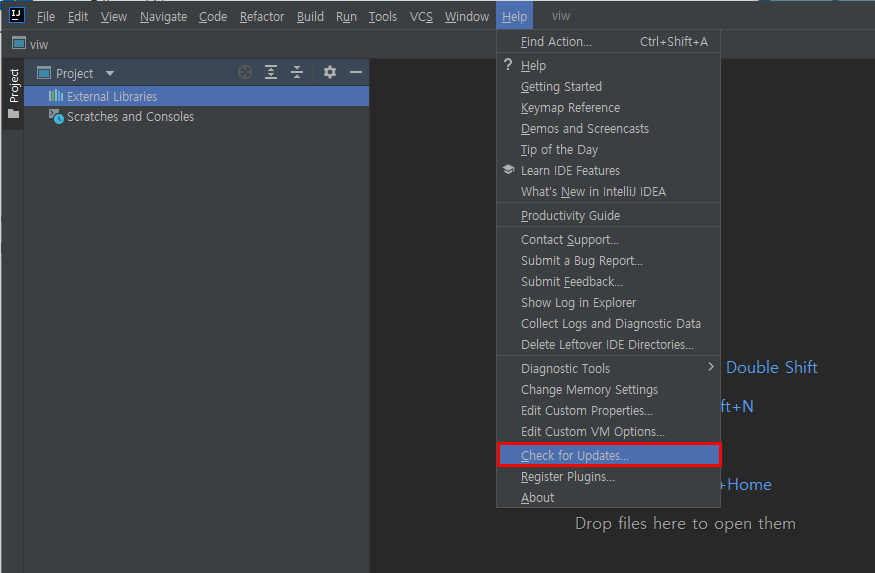This screenshot has height=573, width=875.
Task: Open the File menu
Action: 46,17
